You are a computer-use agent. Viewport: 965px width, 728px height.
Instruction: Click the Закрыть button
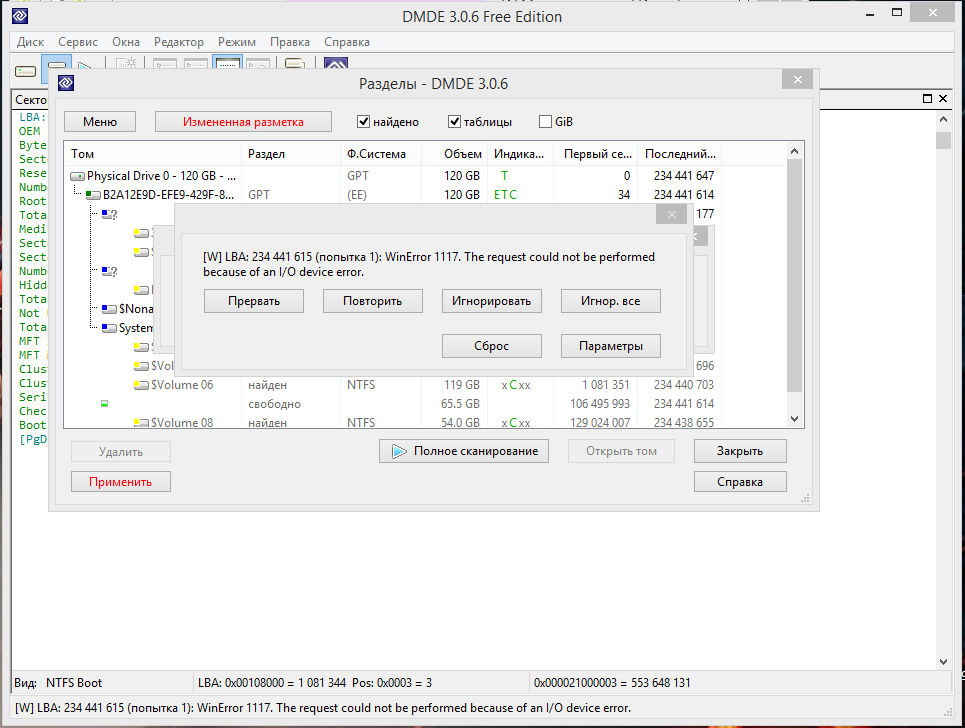coord(740,451)
